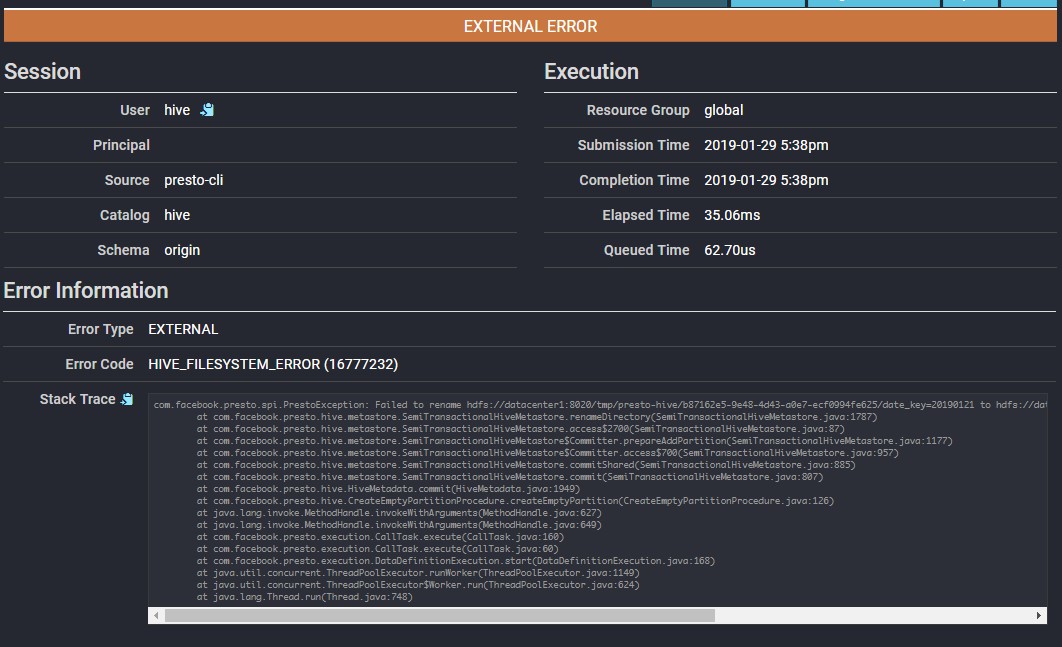
Task: Click the Error Type label
Action: point(101,329)
